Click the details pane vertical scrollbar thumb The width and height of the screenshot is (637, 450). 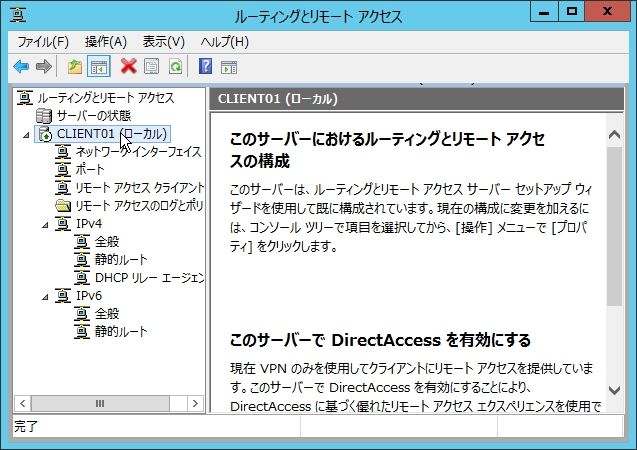615,227
